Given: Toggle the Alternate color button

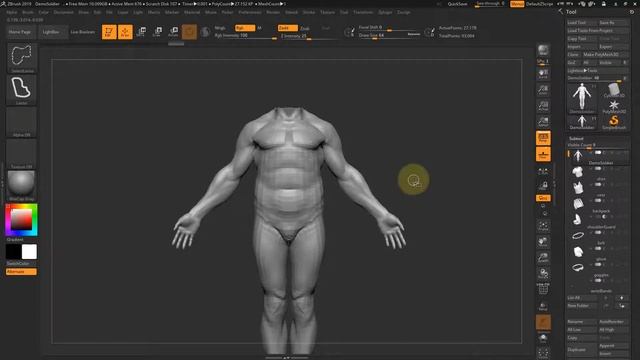Looking at the screenshot, I should pyautogui.click(x=21, y=271).
